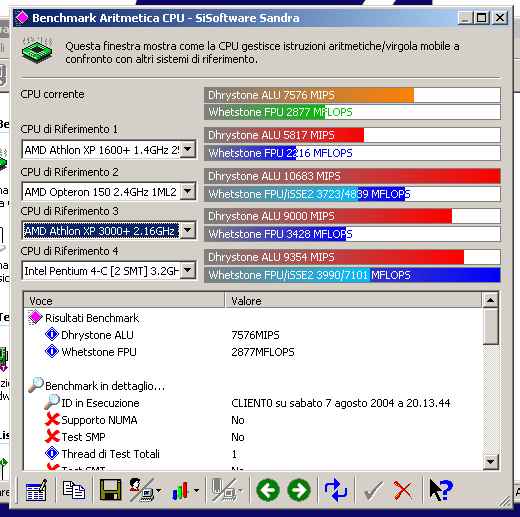Click the table options icon in bottom toolbar
The width and height of the screenshot is (520, 517).
pyautogui.click(x=37, y=490)
